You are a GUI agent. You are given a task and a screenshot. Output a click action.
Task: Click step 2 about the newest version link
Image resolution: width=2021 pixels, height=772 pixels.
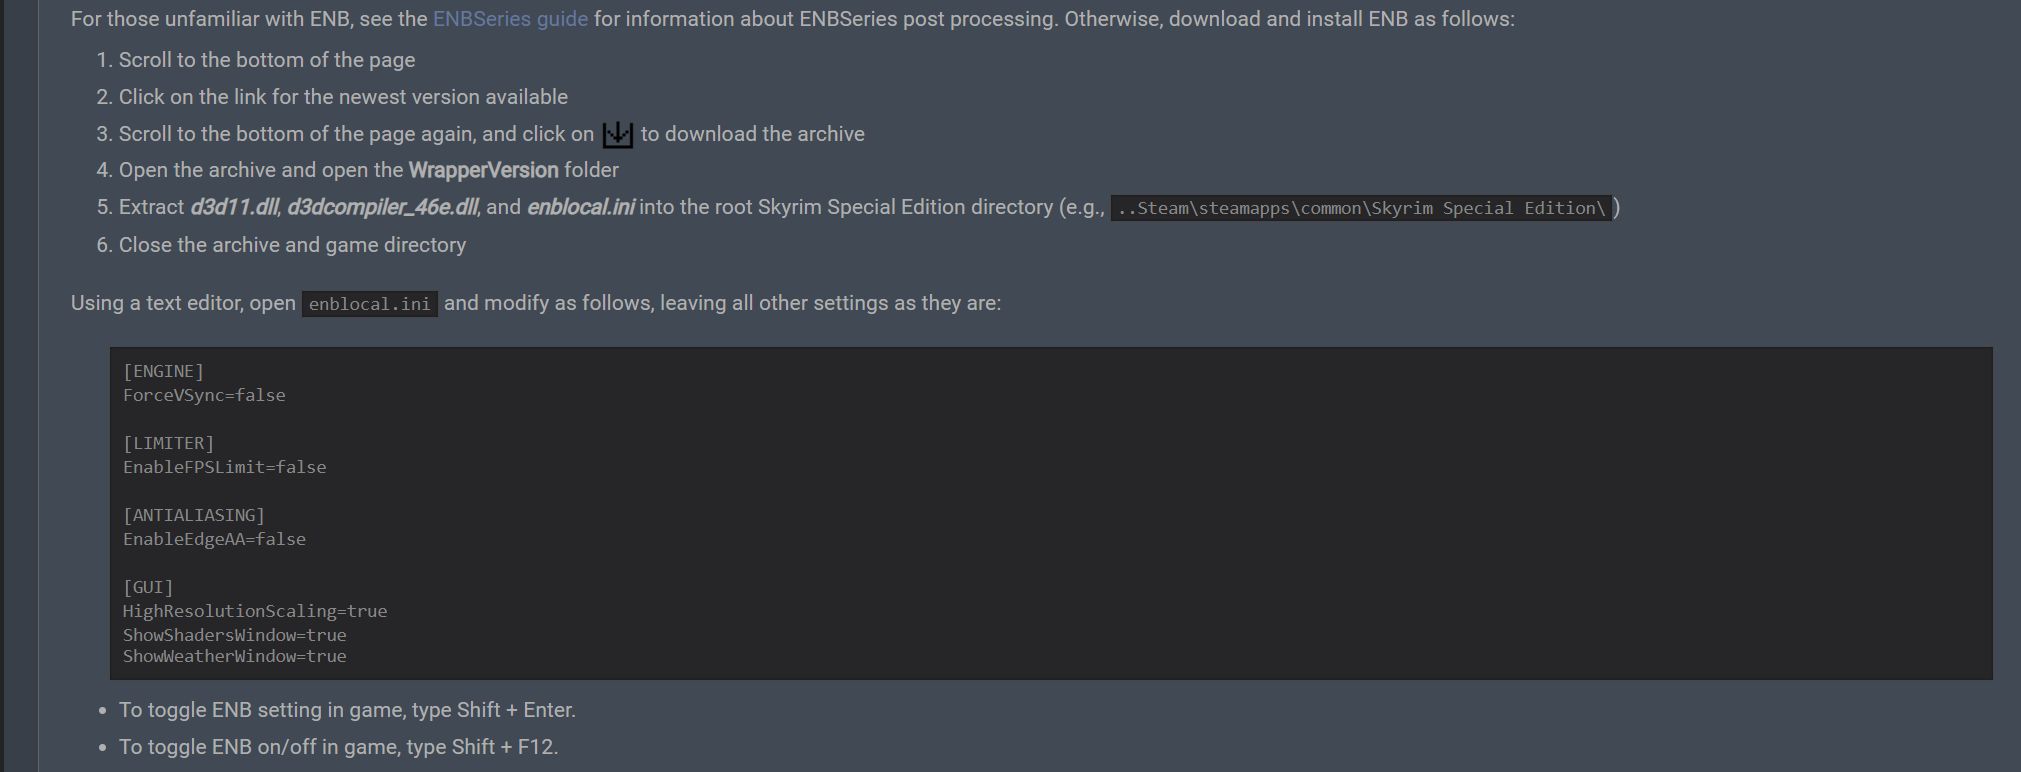coord(343,97)
